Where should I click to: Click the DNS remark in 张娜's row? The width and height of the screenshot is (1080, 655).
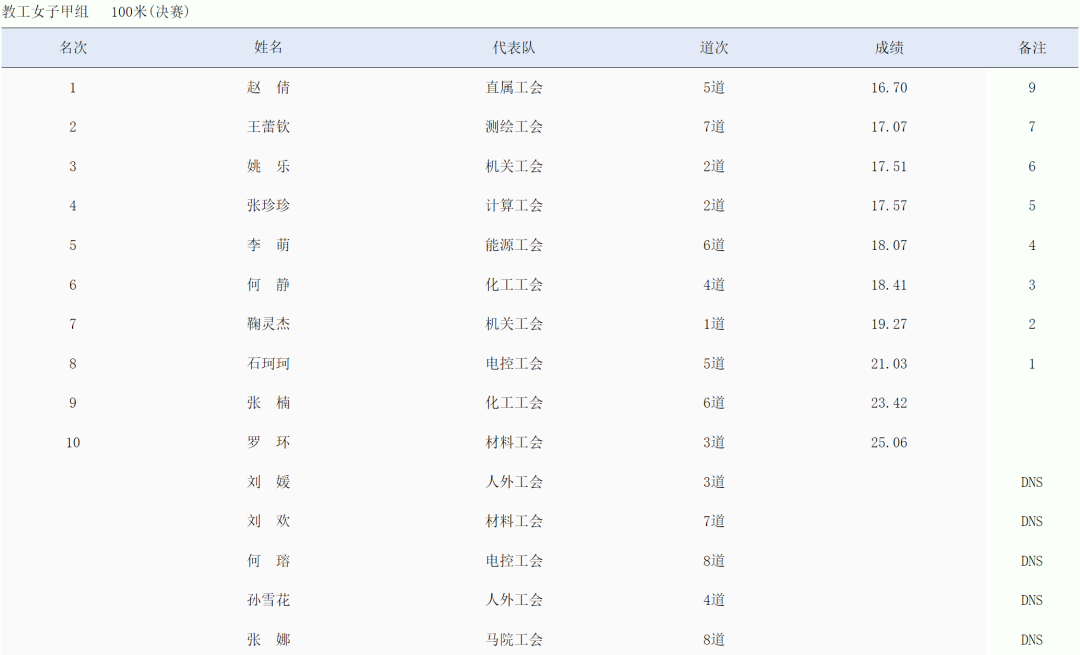tap(1032, 640)
